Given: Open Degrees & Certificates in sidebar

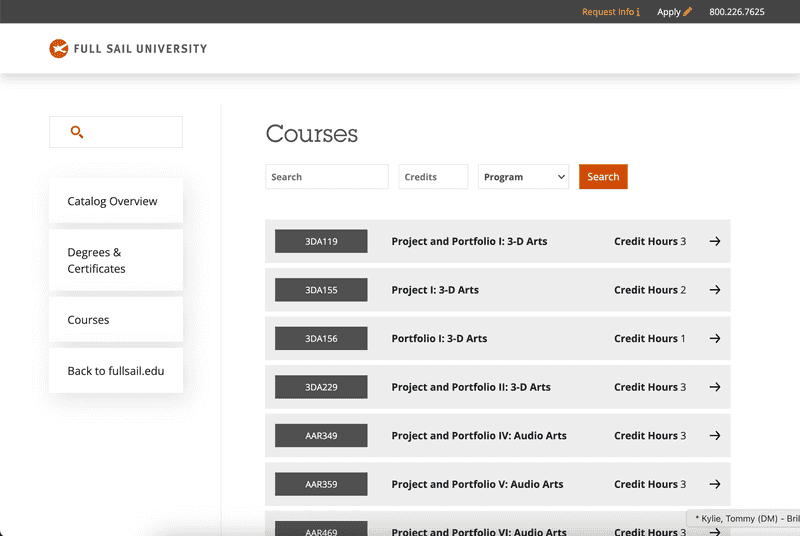Looking at the screenshot, I should point(116,260).
